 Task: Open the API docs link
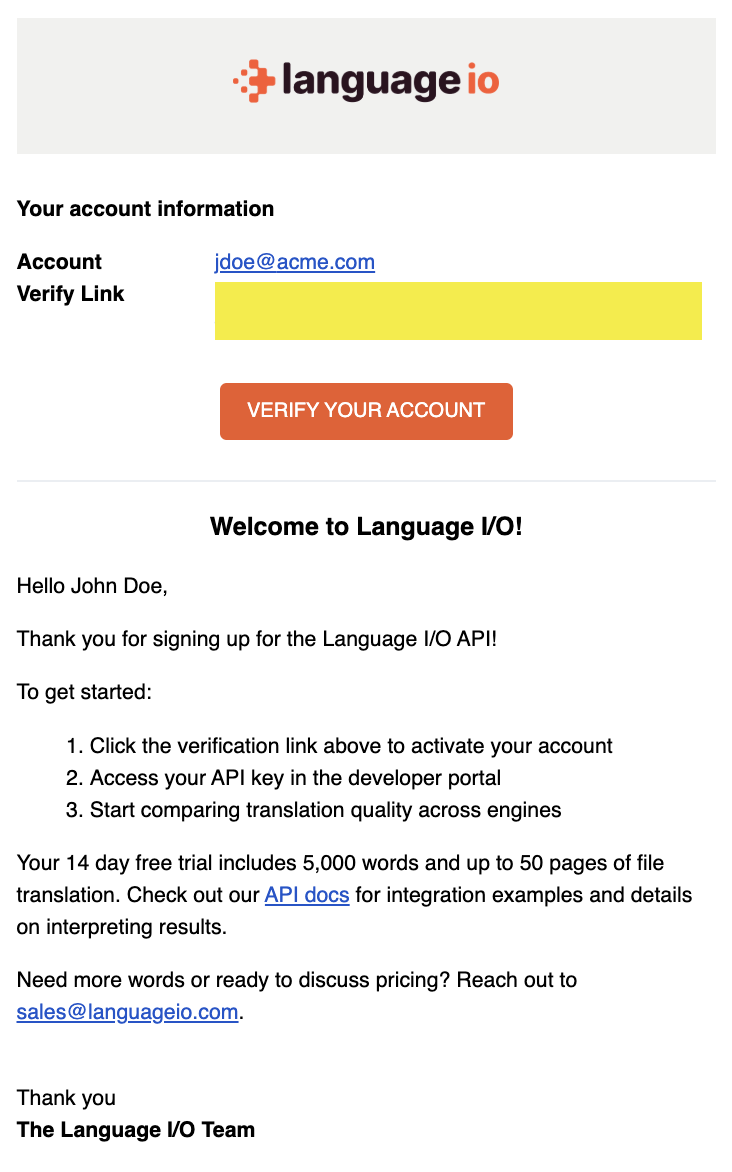click(307, 895)
